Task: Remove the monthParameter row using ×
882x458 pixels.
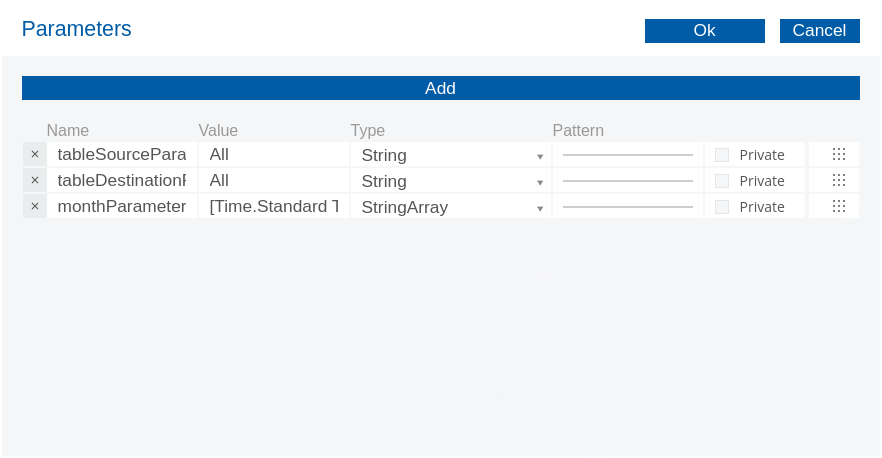Action: pyautogui.click(x=35, y=207)
